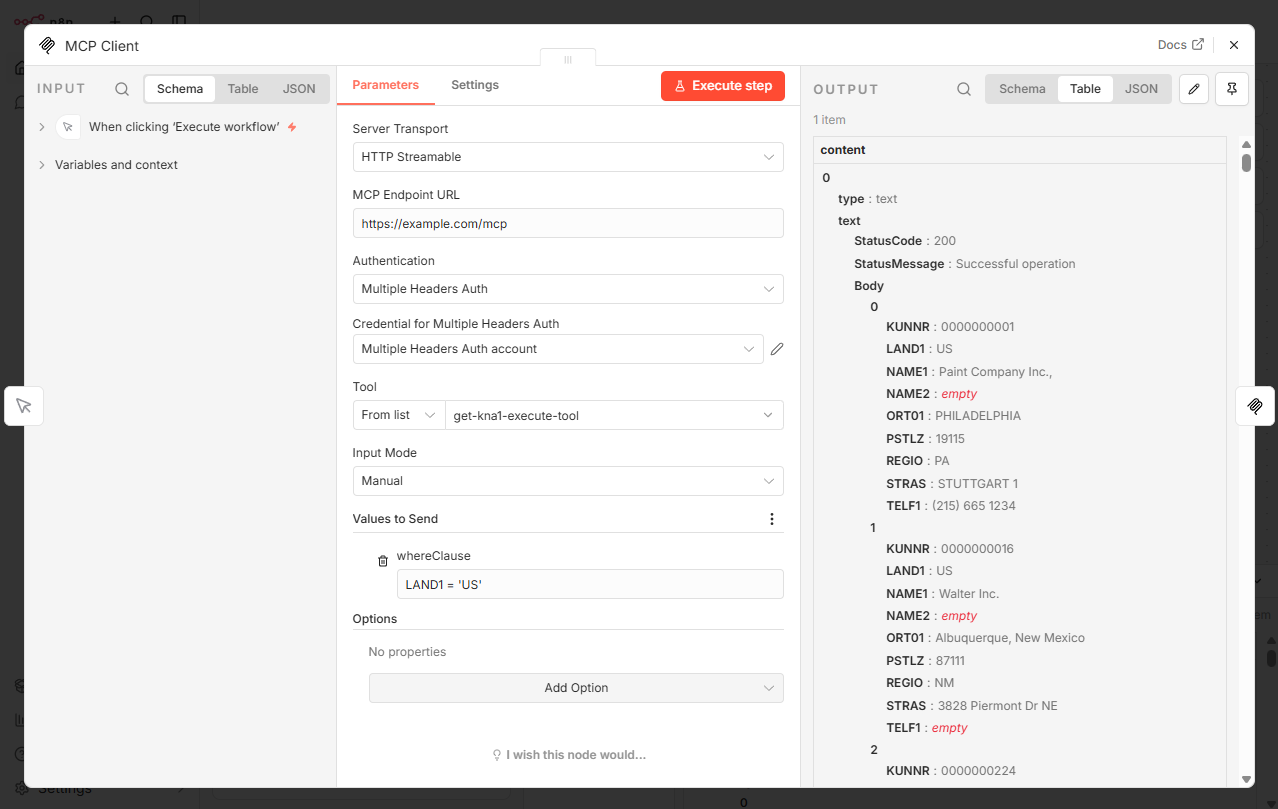Click NAME1 'Walter Inc.' value
Image resolution: width=1278 pixels, height=809 pixels.
click(968, 594)
